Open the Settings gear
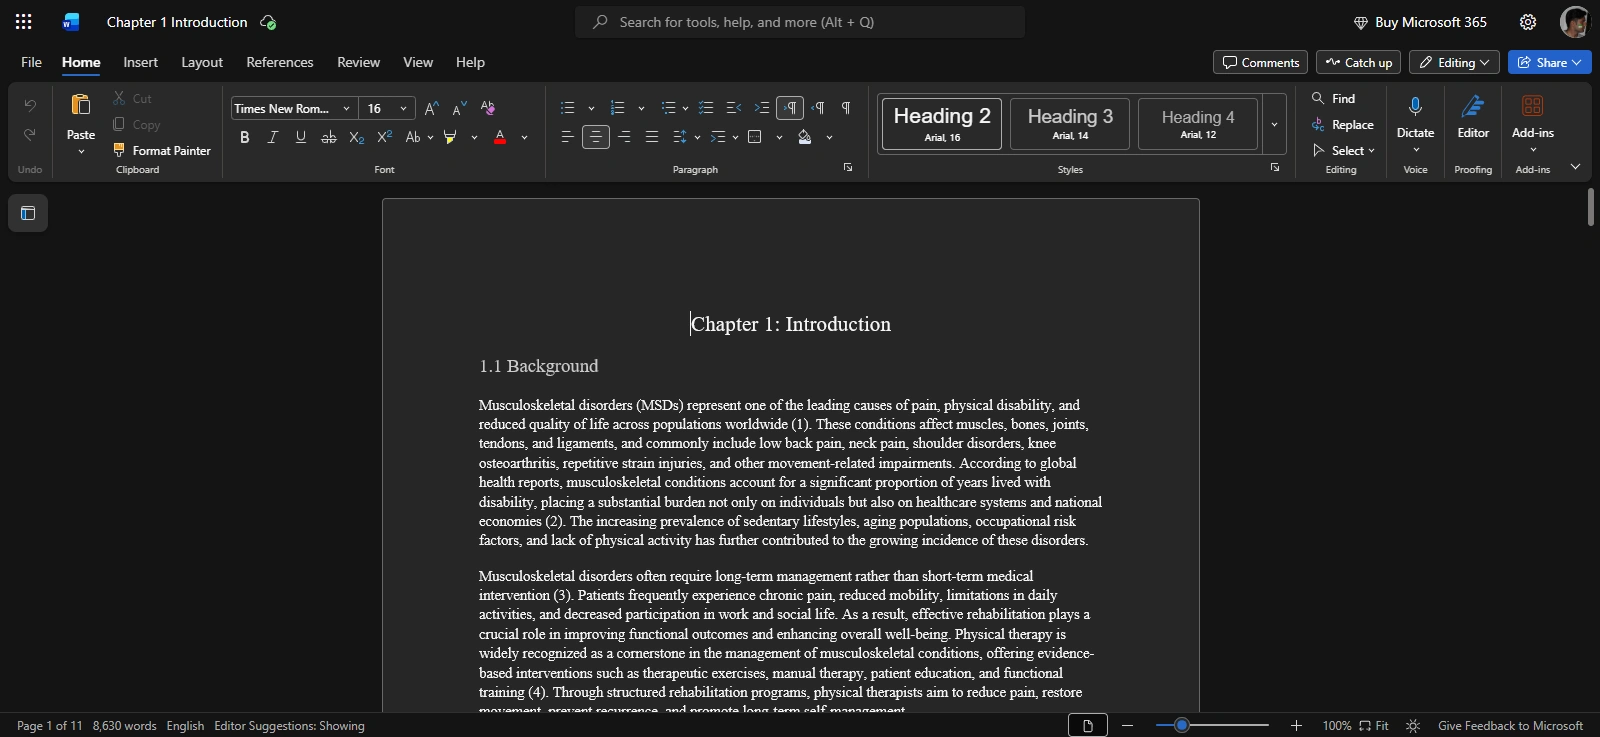Viewport: 1600px width, 737px height. tap(1528, 22)
